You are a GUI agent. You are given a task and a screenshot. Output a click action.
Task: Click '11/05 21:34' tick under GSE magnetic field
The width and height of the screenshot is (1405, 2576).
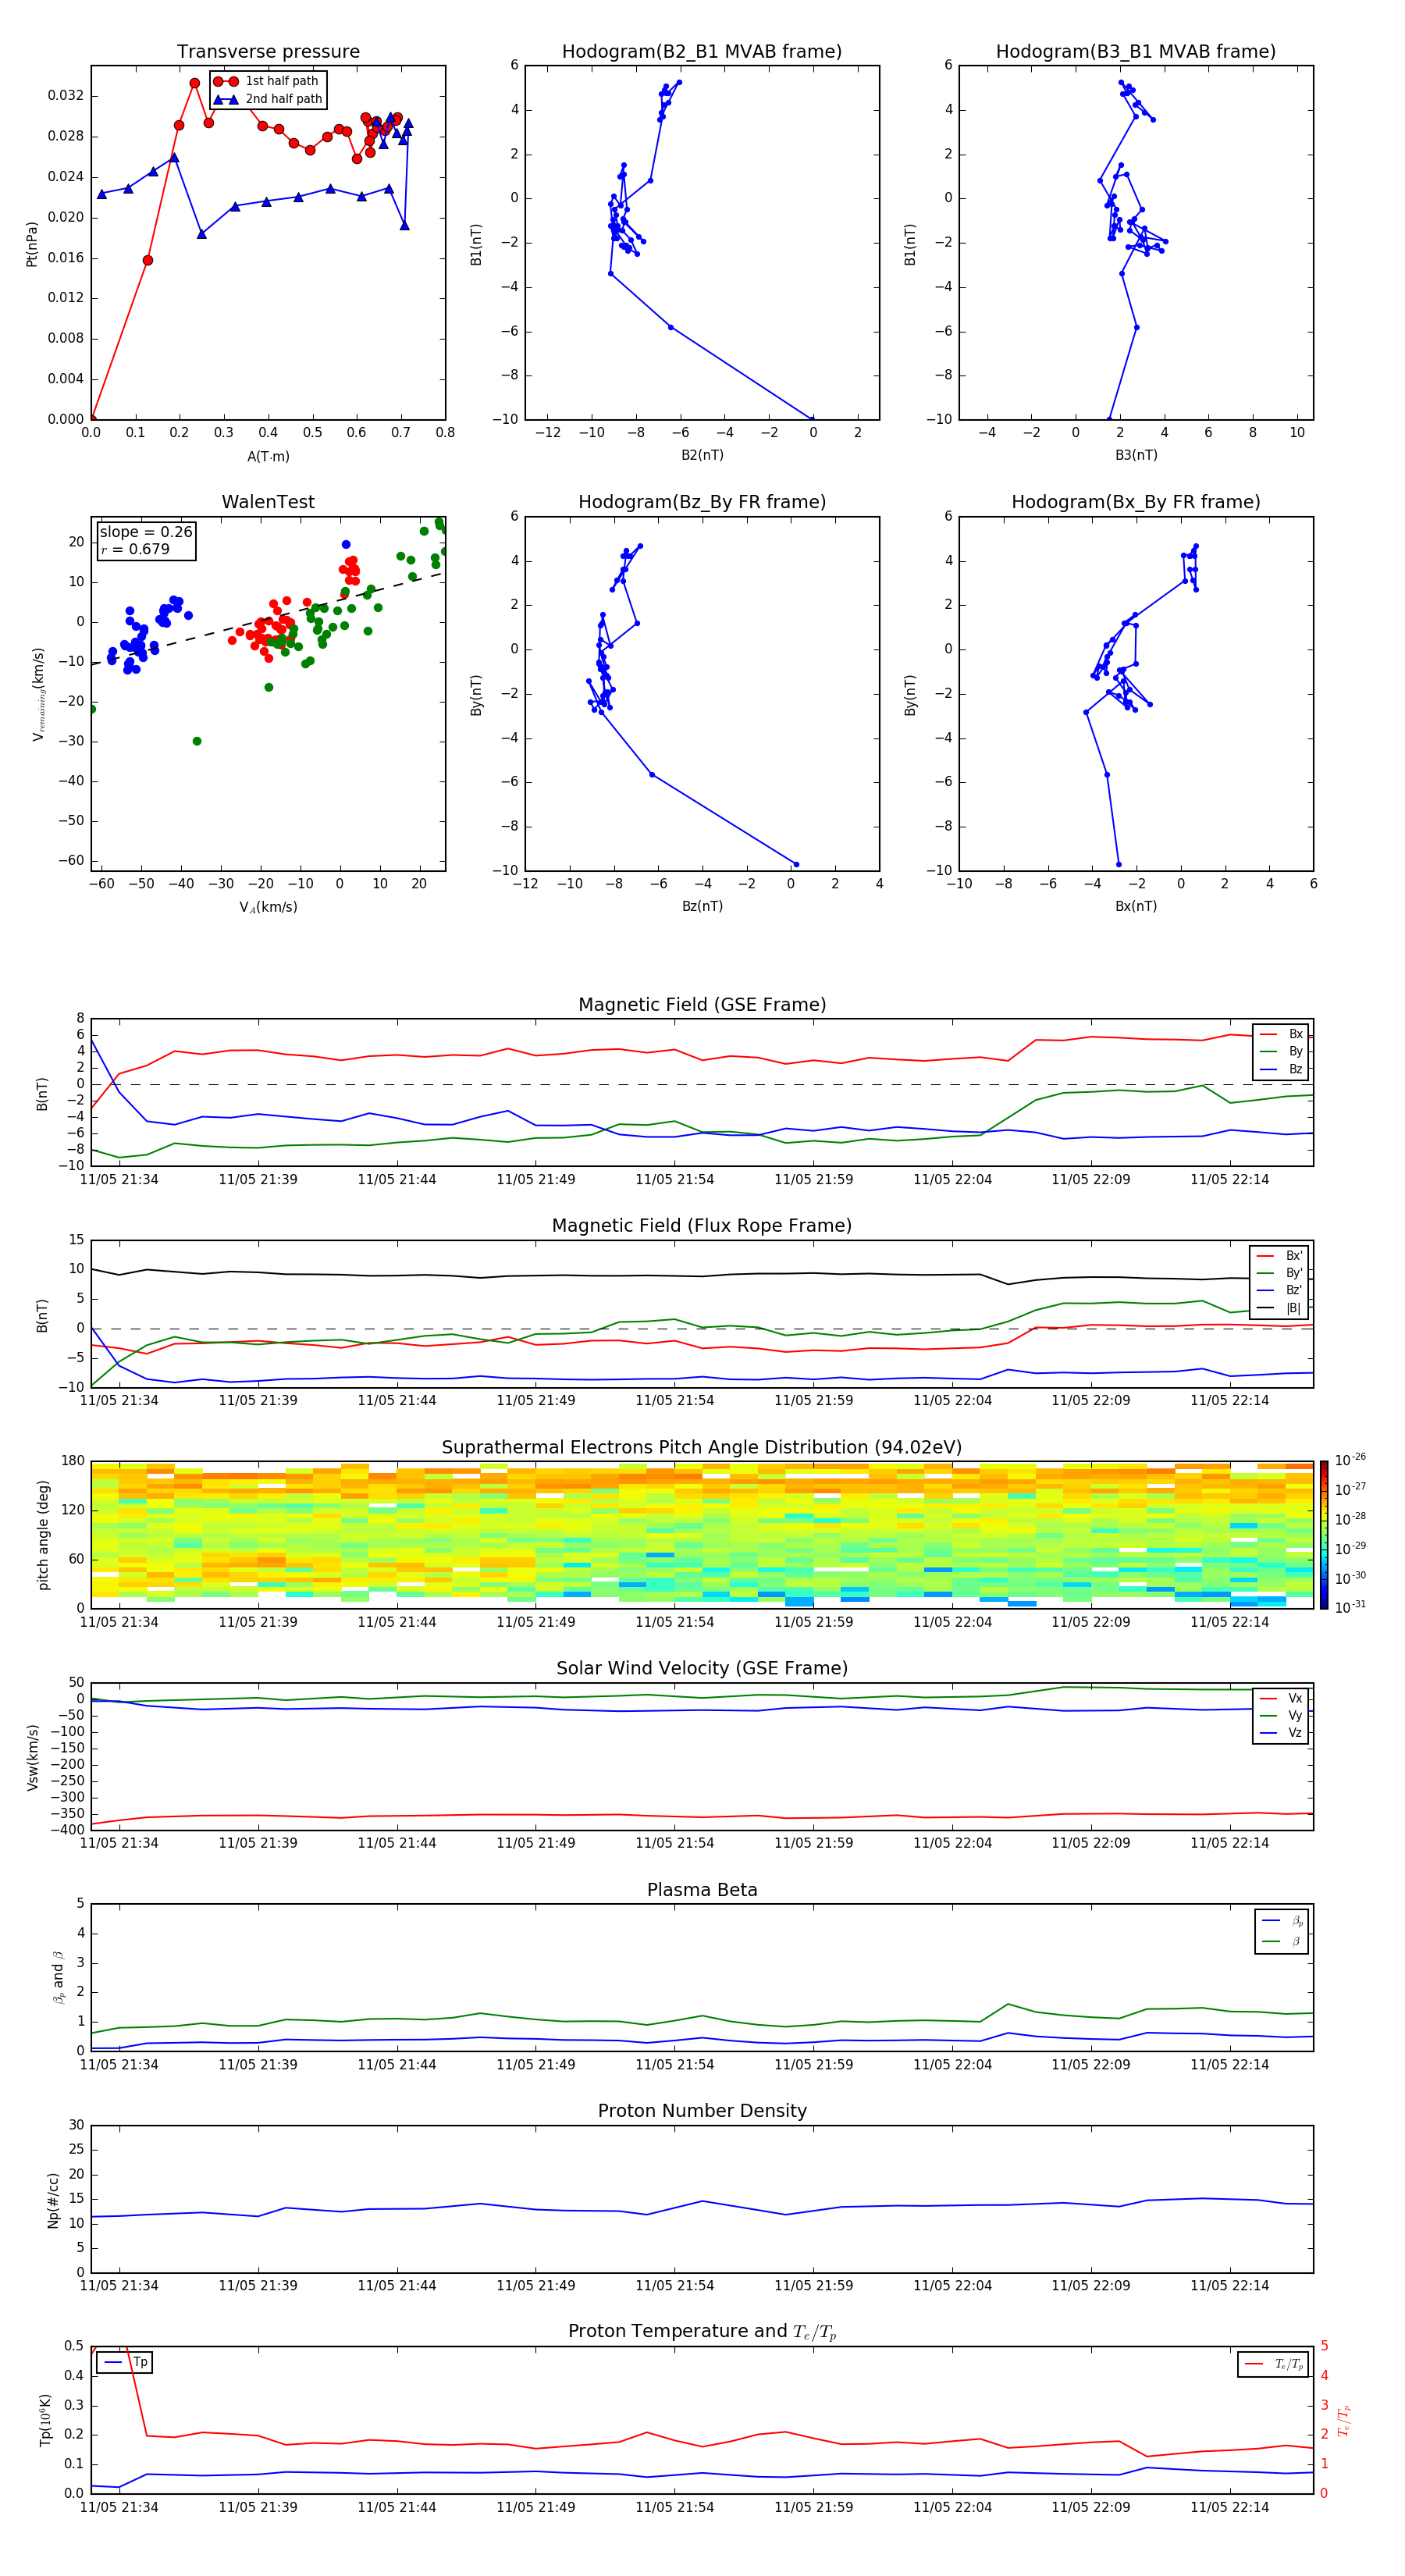click(119, 1179)
